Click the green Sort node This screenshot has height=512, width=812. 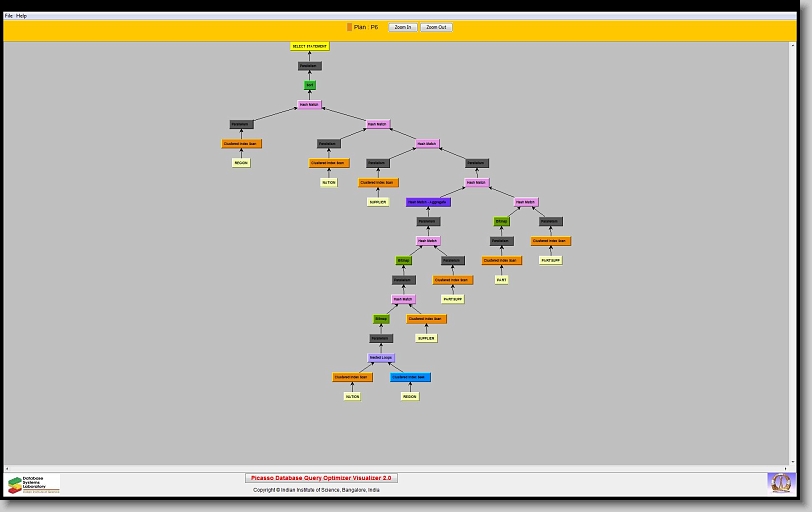point(310,85)
